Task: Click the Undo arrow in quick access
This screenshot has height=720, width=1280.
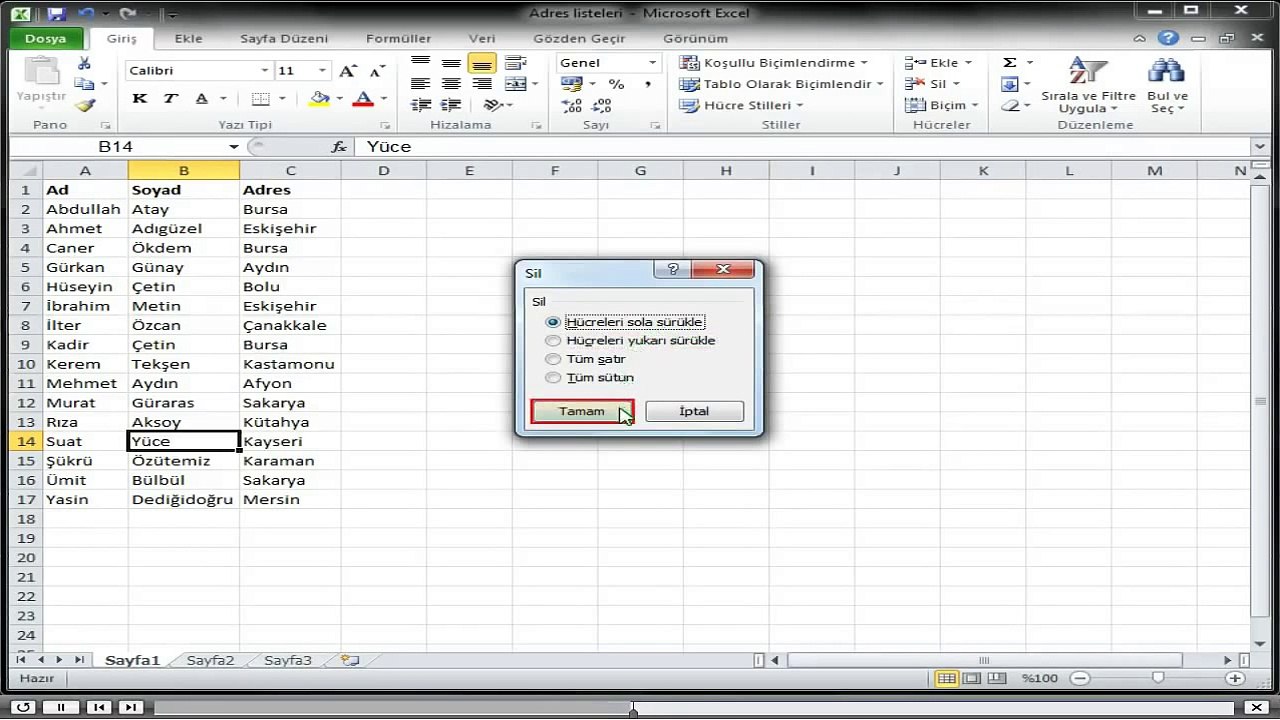Action: (x=85, y=14)
